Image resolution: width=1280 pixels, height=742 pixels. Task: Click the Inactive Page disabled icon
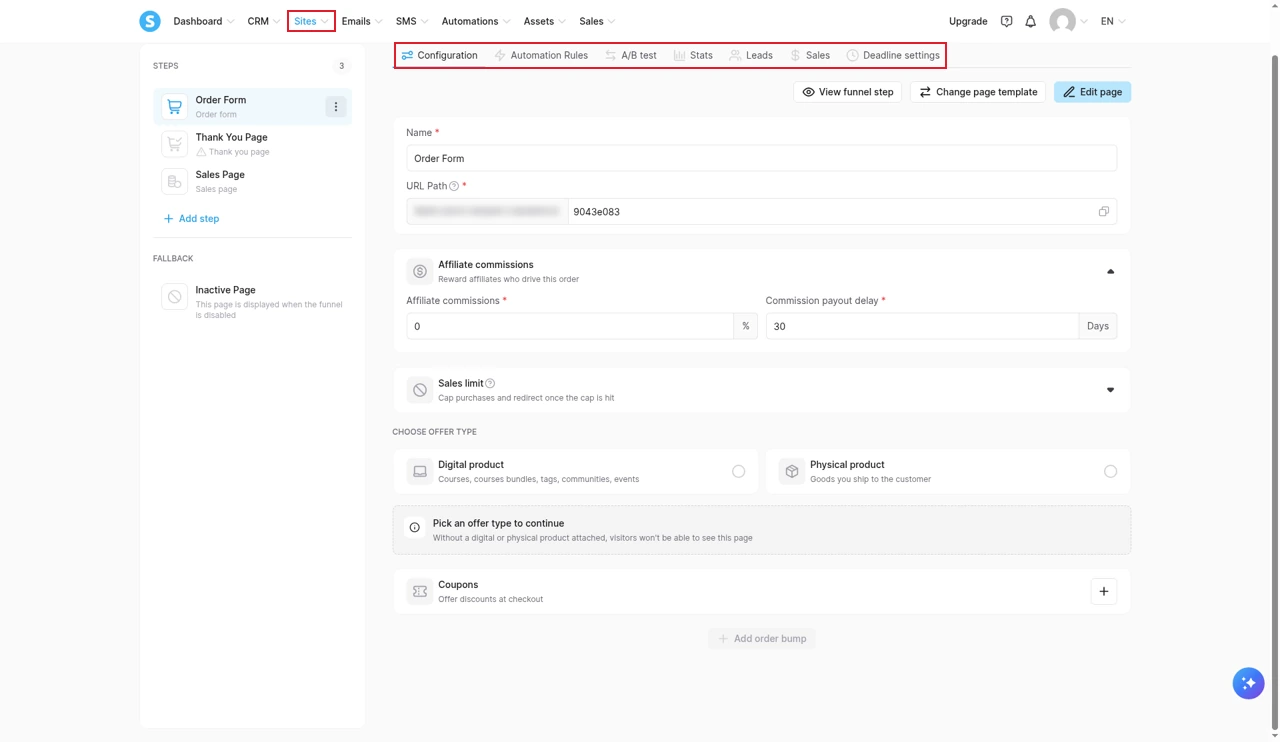[175, 297]
